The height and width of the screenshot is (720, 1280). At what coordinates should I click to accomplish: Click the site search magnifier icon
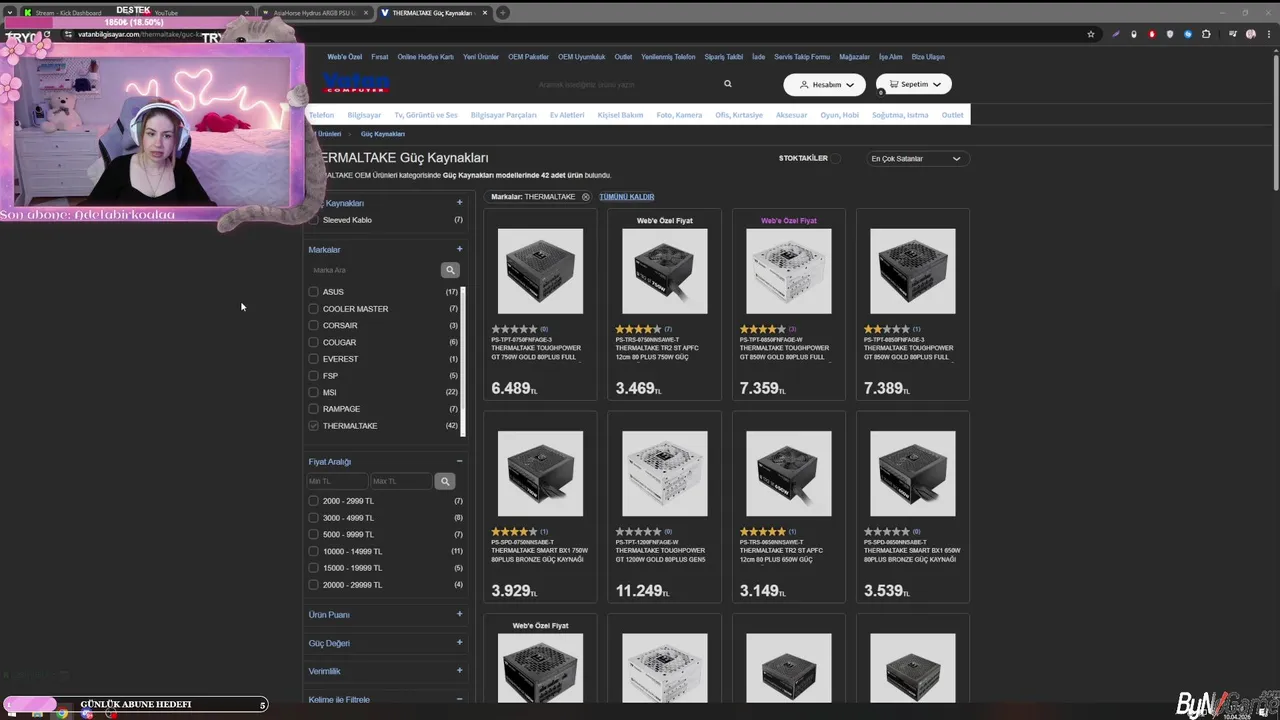[728, 84]
